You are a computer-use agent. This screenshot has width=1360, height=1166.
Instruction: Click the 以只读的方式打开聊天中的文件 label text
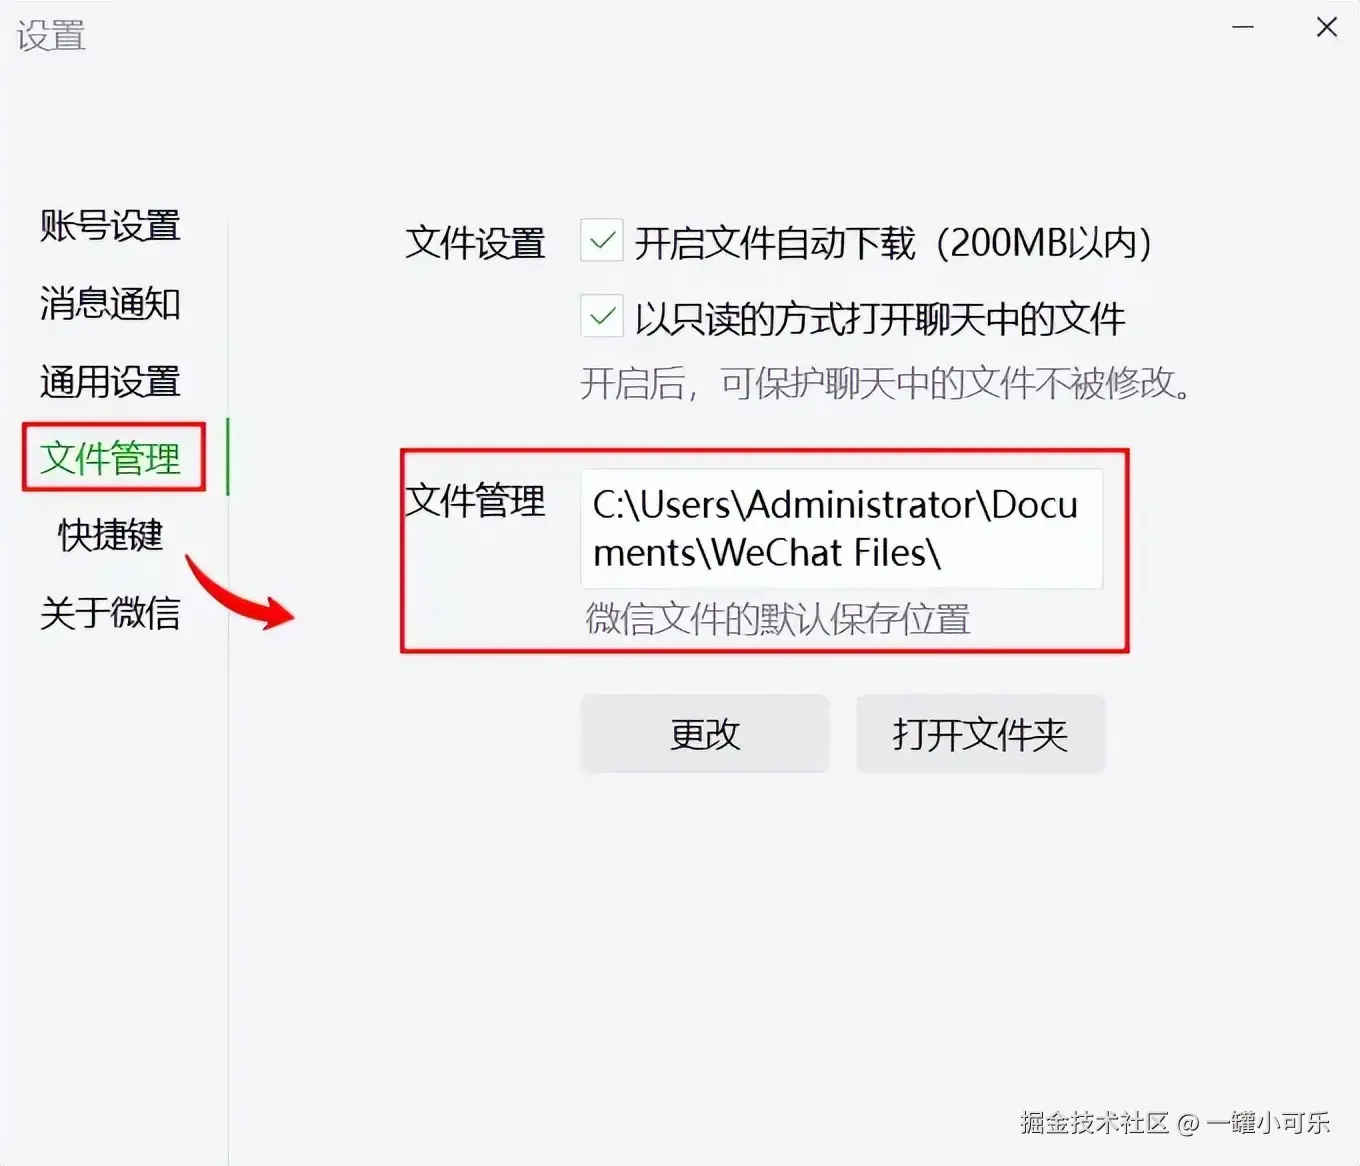(880, 320)
